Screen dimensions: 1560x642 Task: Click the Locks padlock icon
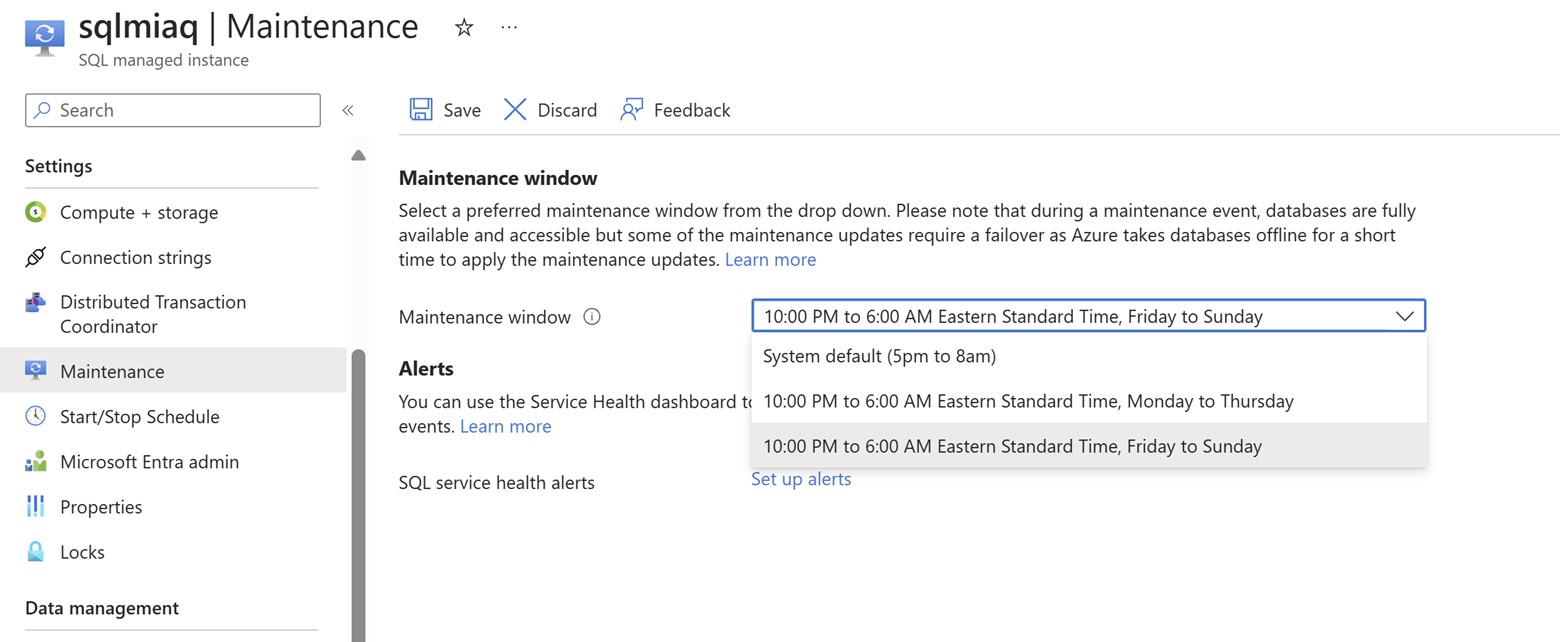[35, 551]
